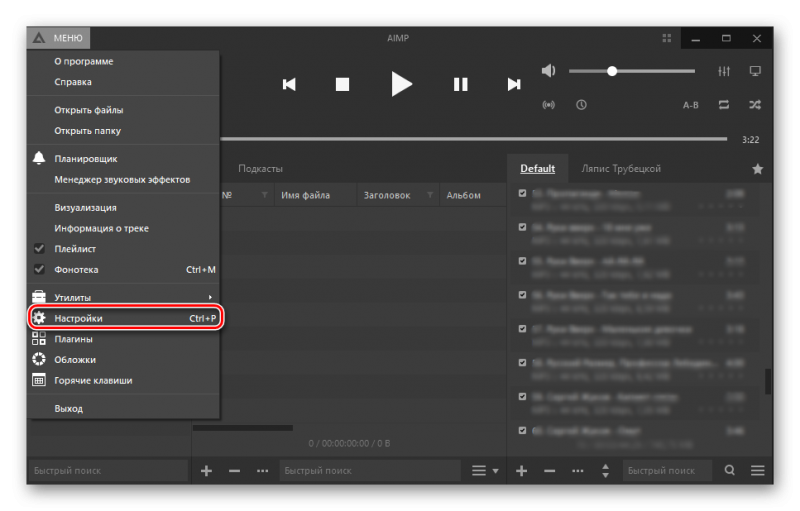Viewport: 800px width, 511px height.
Task: Toggle repeat playback mode
Action: coord(723,105)
